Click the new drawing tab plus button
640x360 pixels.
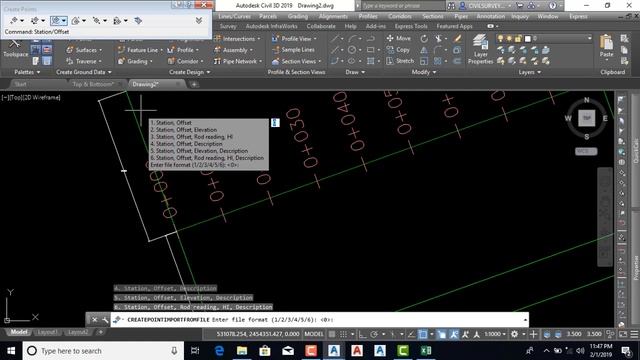(x=194, y=84)
